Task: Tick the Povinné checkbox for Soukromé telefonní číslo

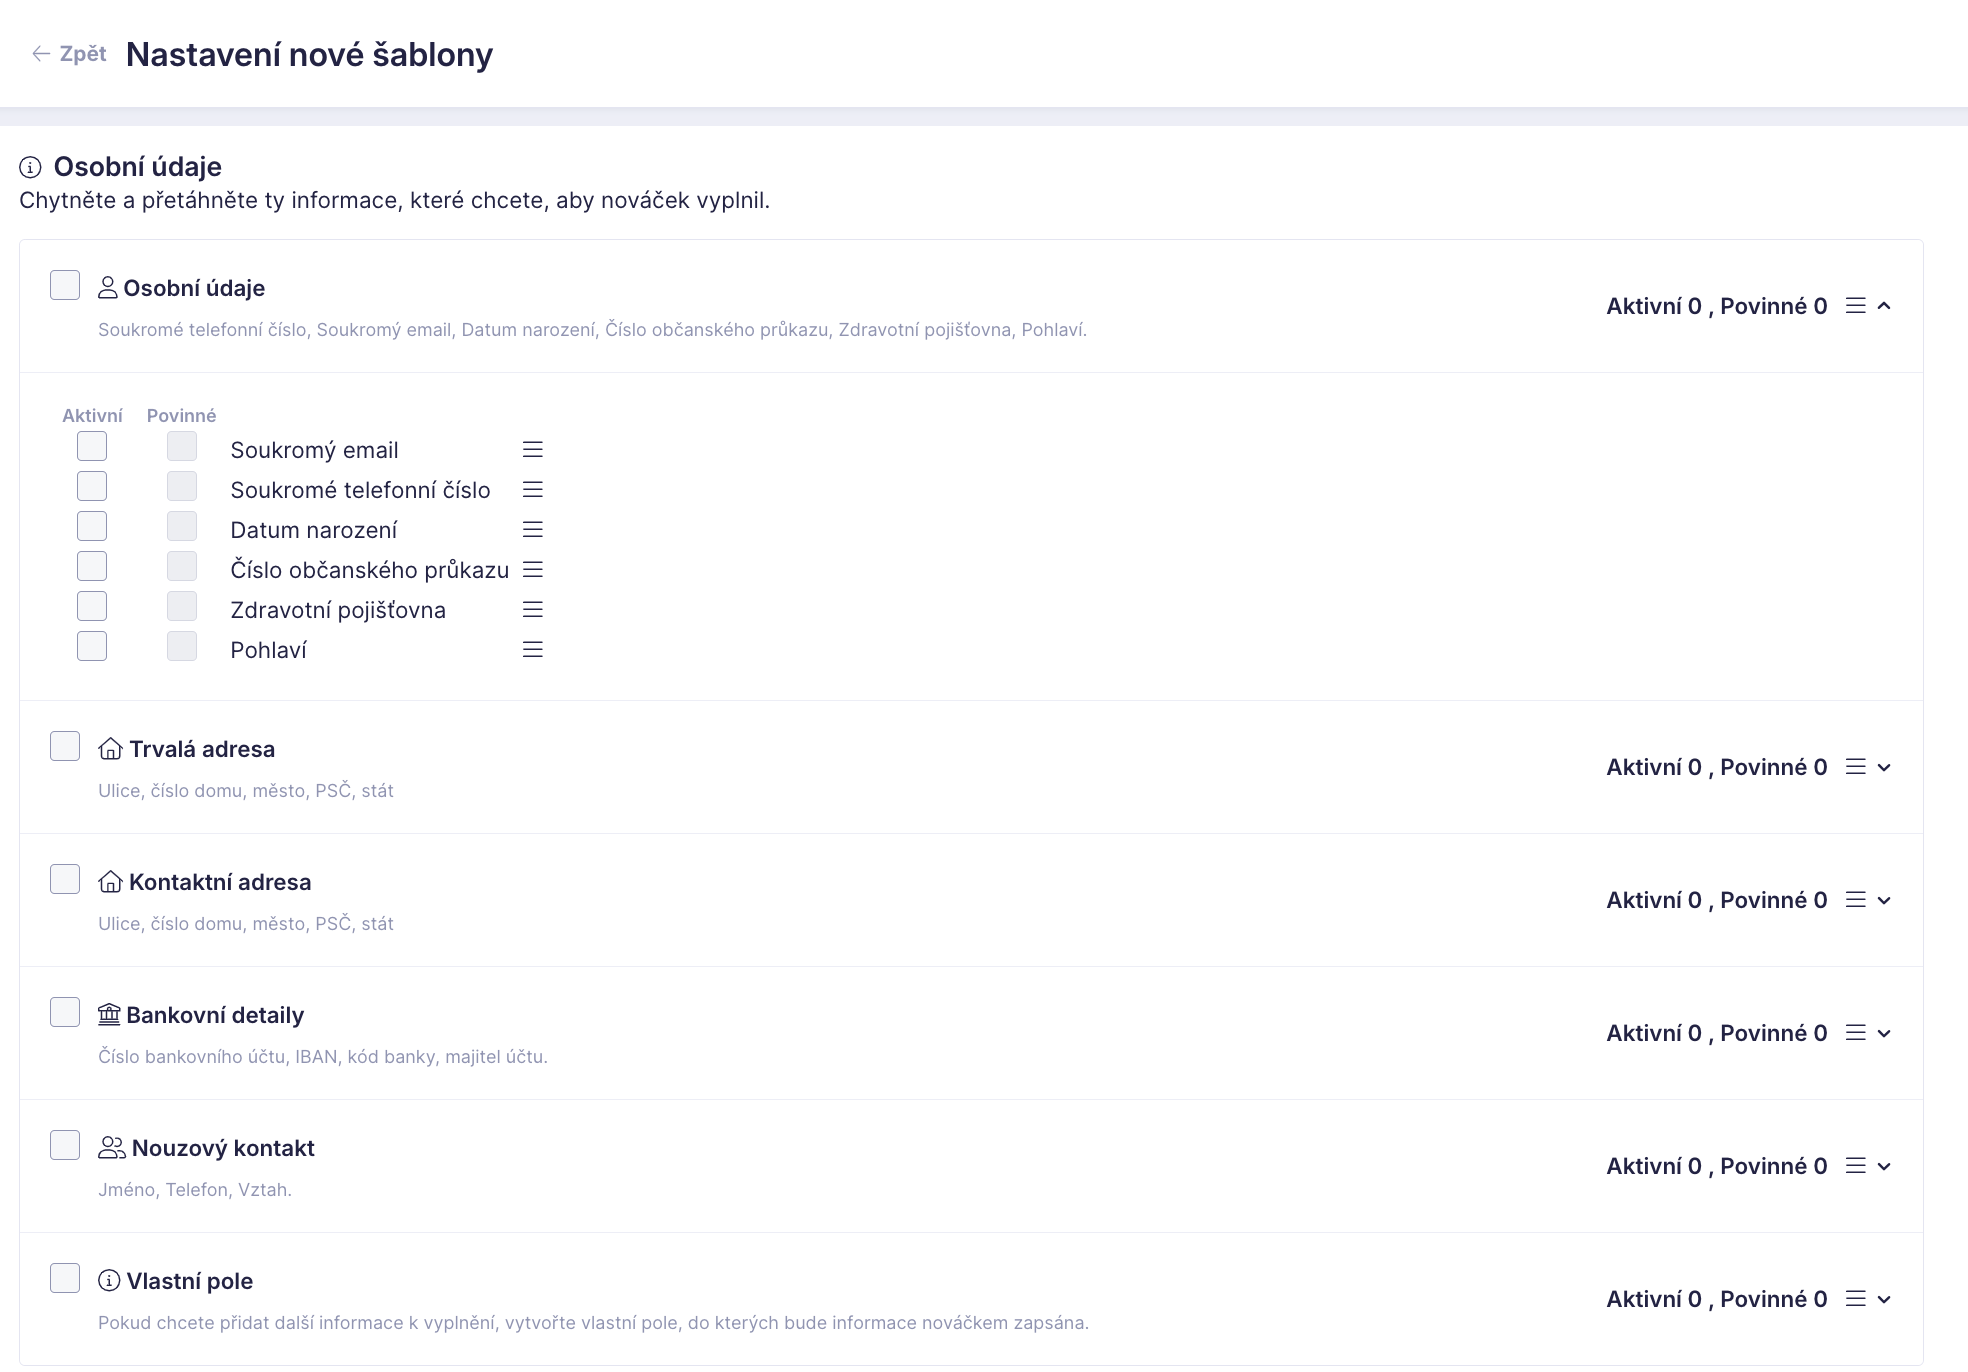Action: (x=182, y=486)
